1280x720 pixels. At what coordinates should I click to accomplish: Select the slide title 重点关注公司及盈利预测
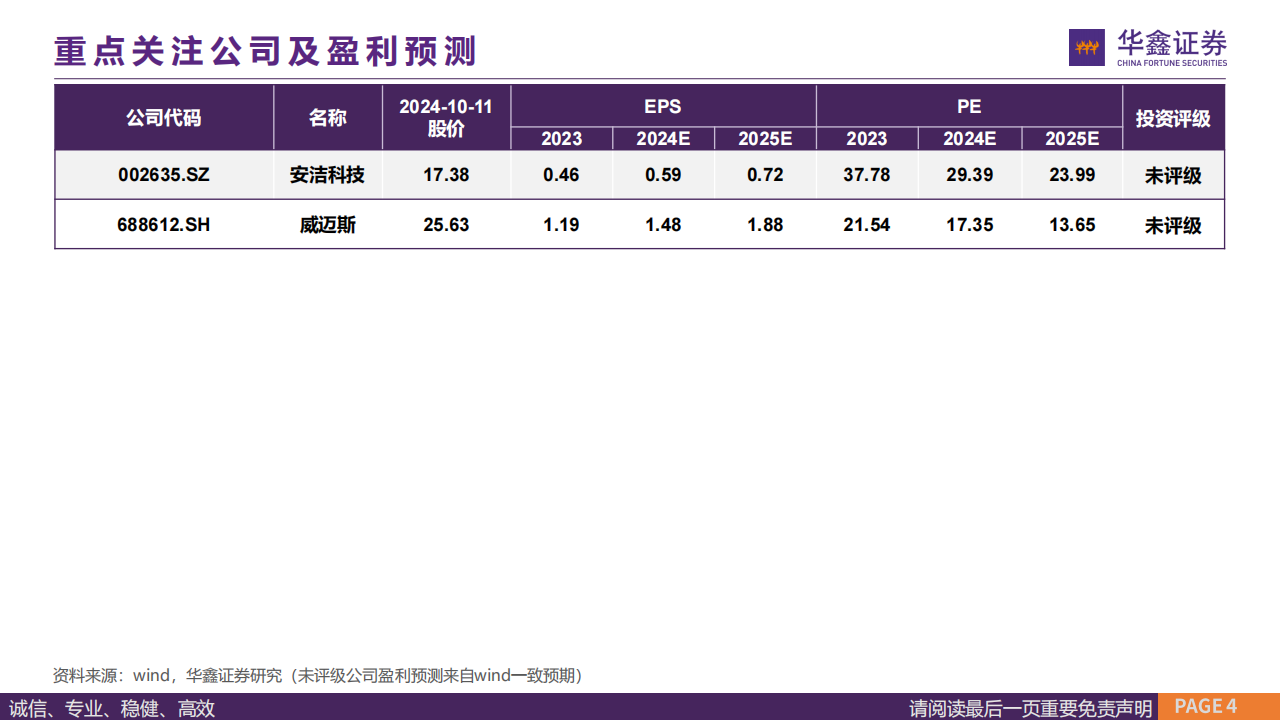click(x=265, y=51)
